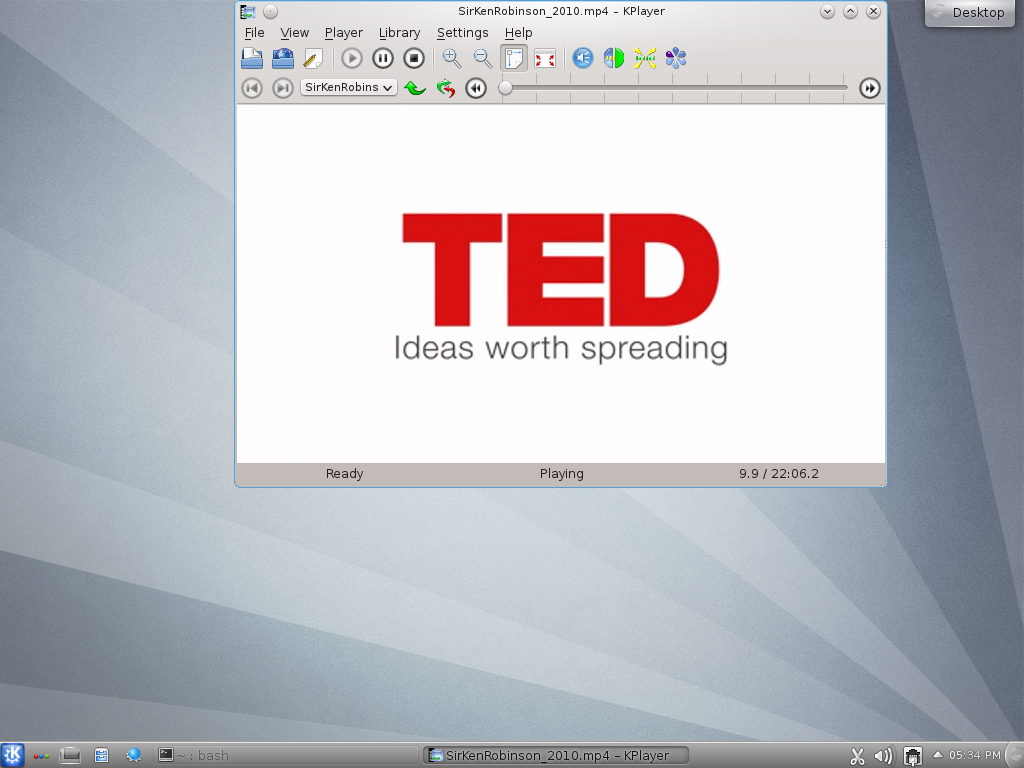
Task: Open file properties with the pencil icon
Action: pyautogui.click(x=313, y=58)
